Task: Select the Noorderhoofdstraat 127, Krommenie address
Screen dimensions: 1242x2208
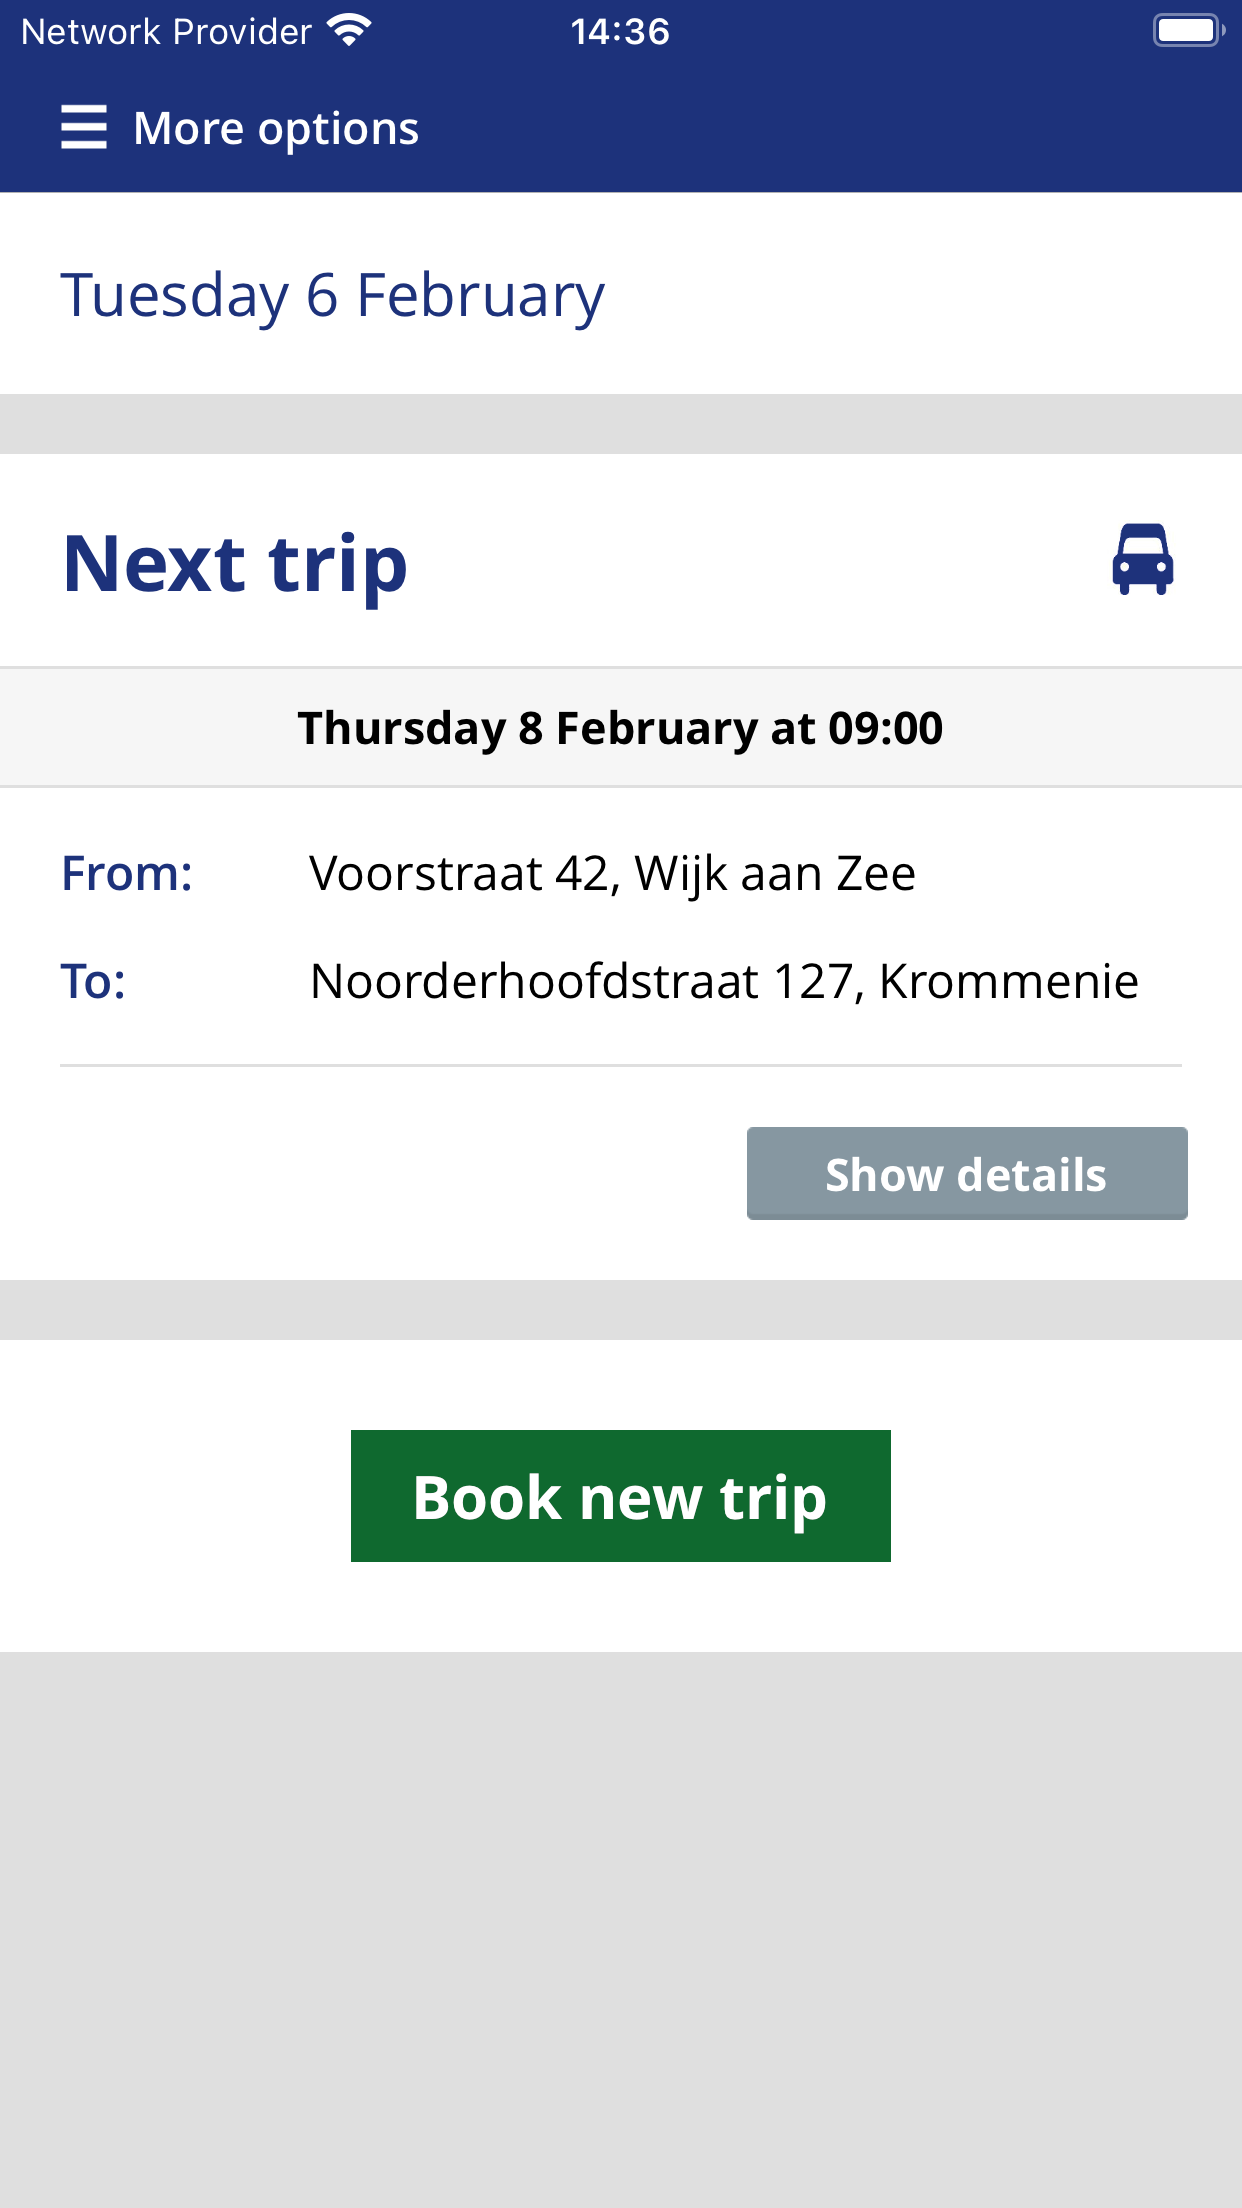Action: pos(725,982)
